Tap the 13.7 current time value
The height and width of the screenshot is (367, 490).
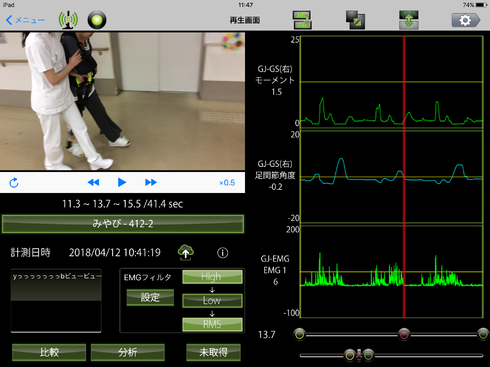[267, 334]
